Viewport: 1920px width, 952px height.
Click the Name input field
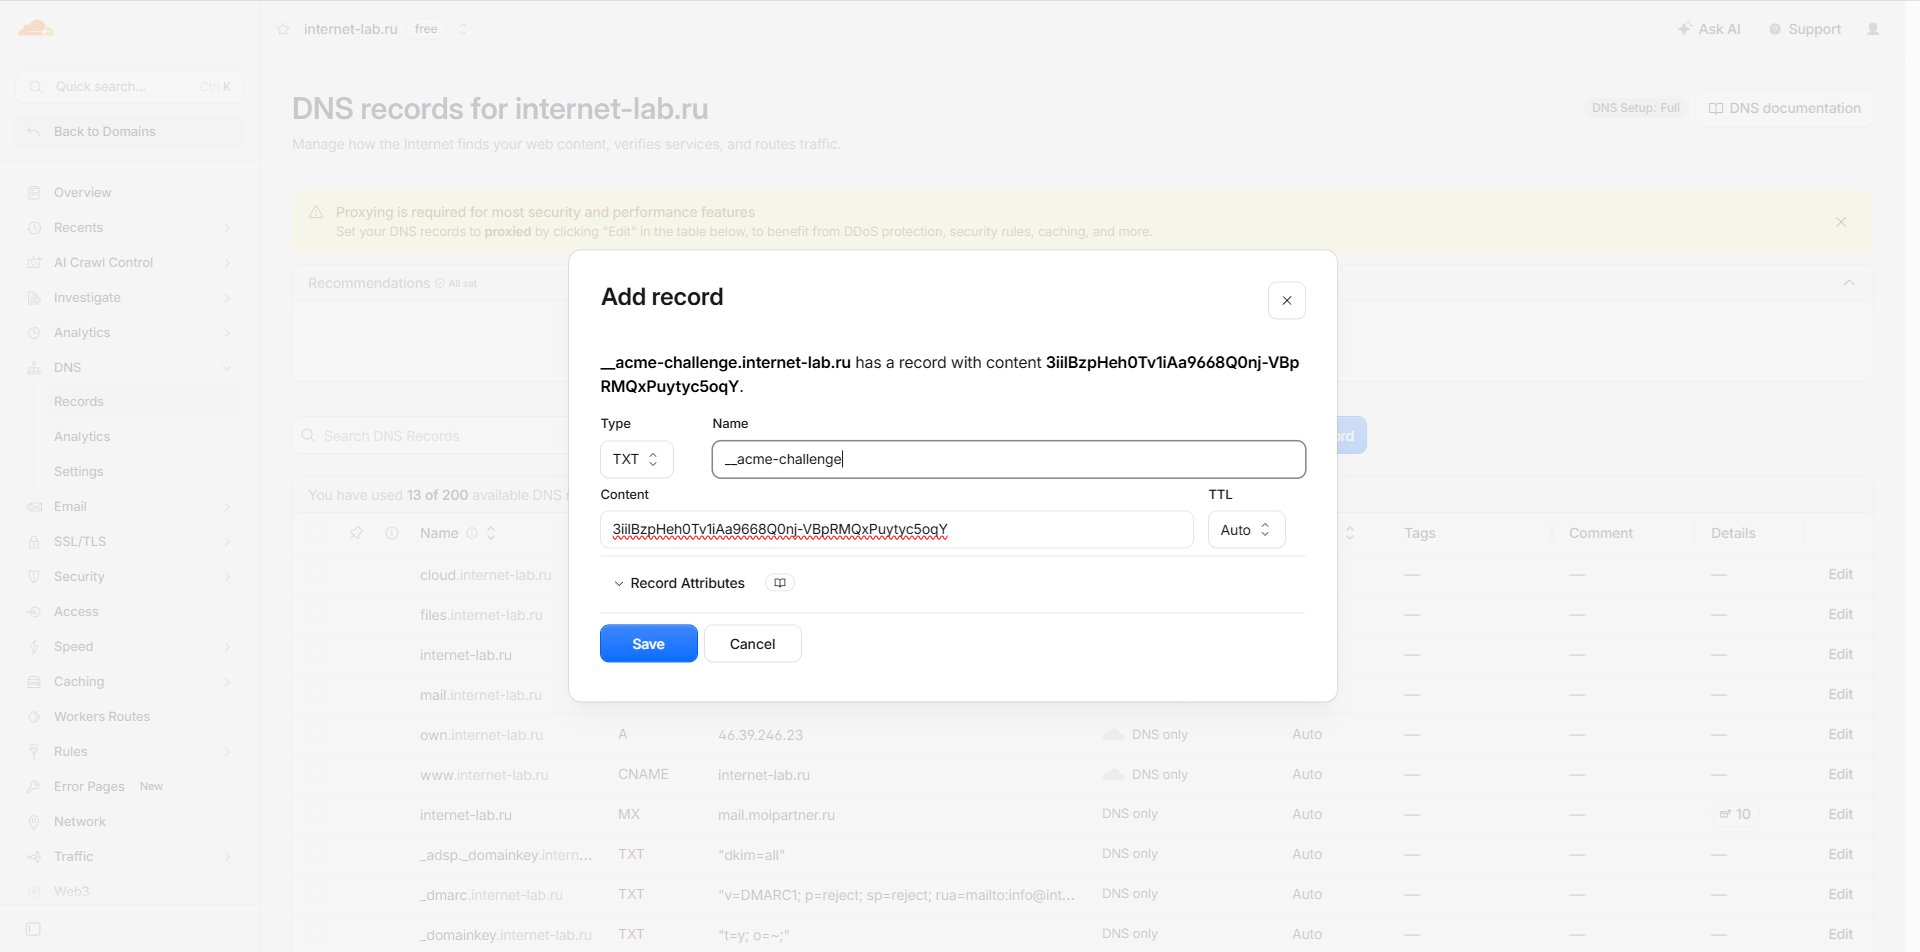coord(1009,459)
